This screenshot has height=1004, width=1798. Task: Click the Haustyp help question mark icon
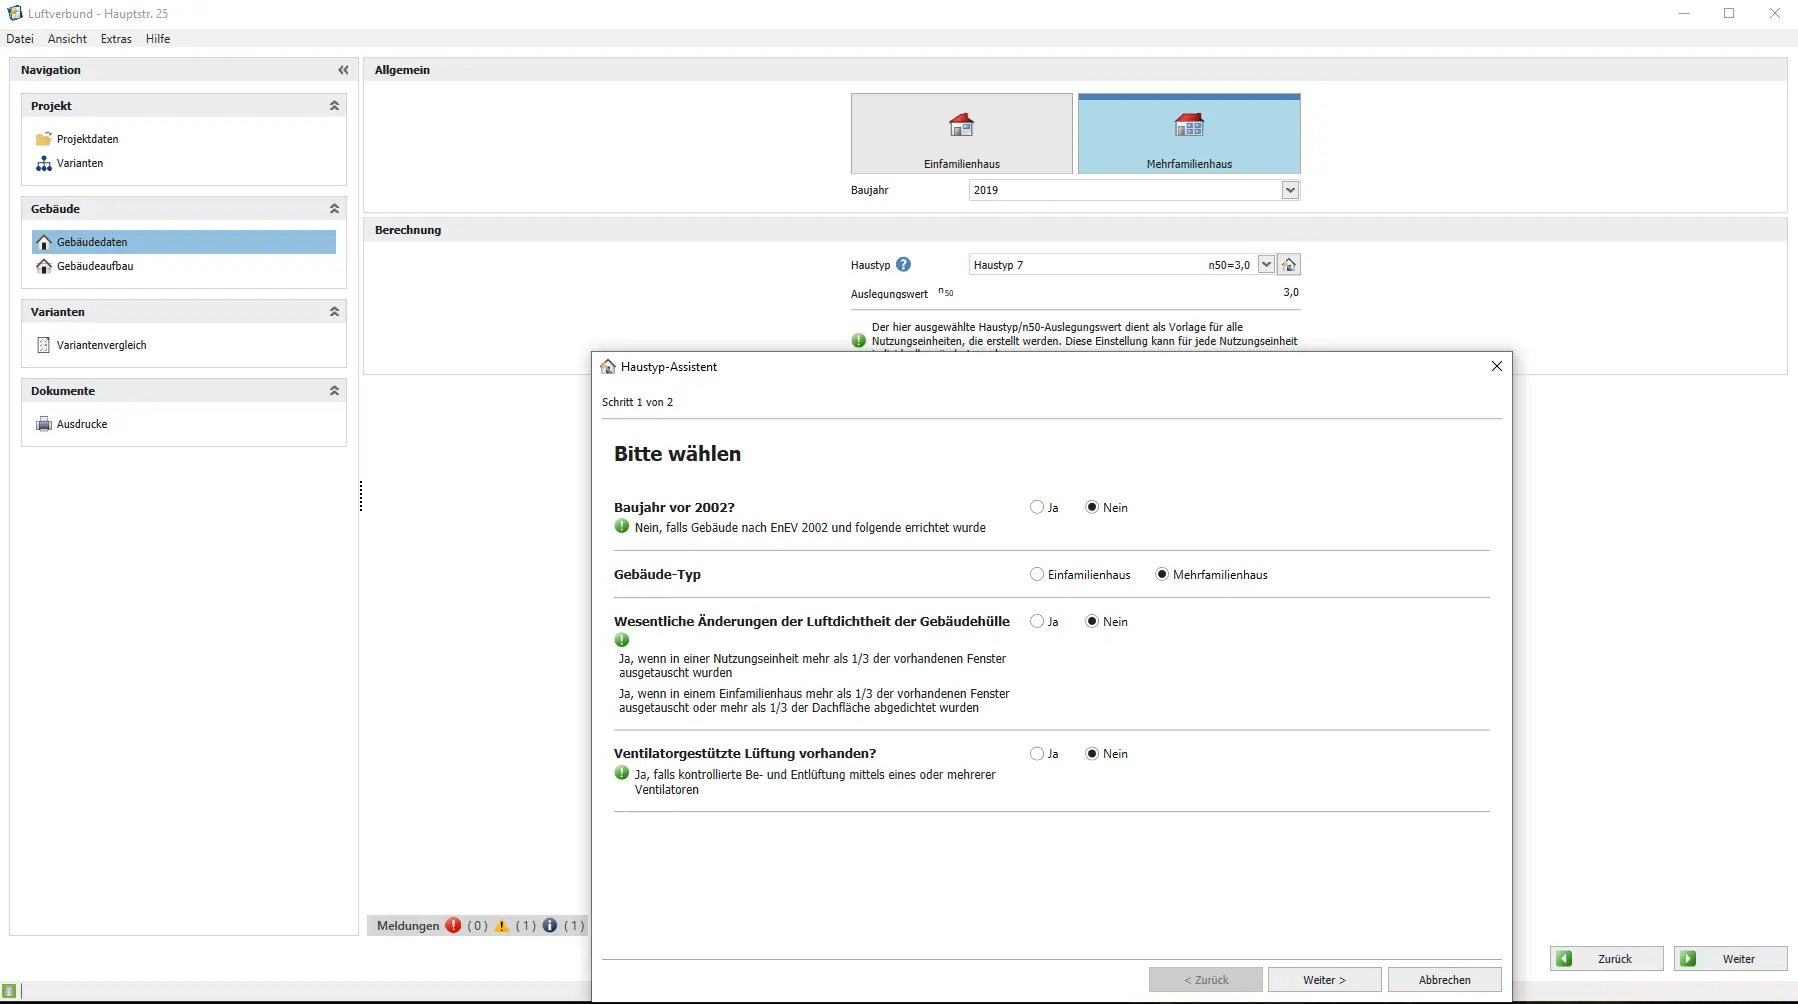(x=903, y=265)
